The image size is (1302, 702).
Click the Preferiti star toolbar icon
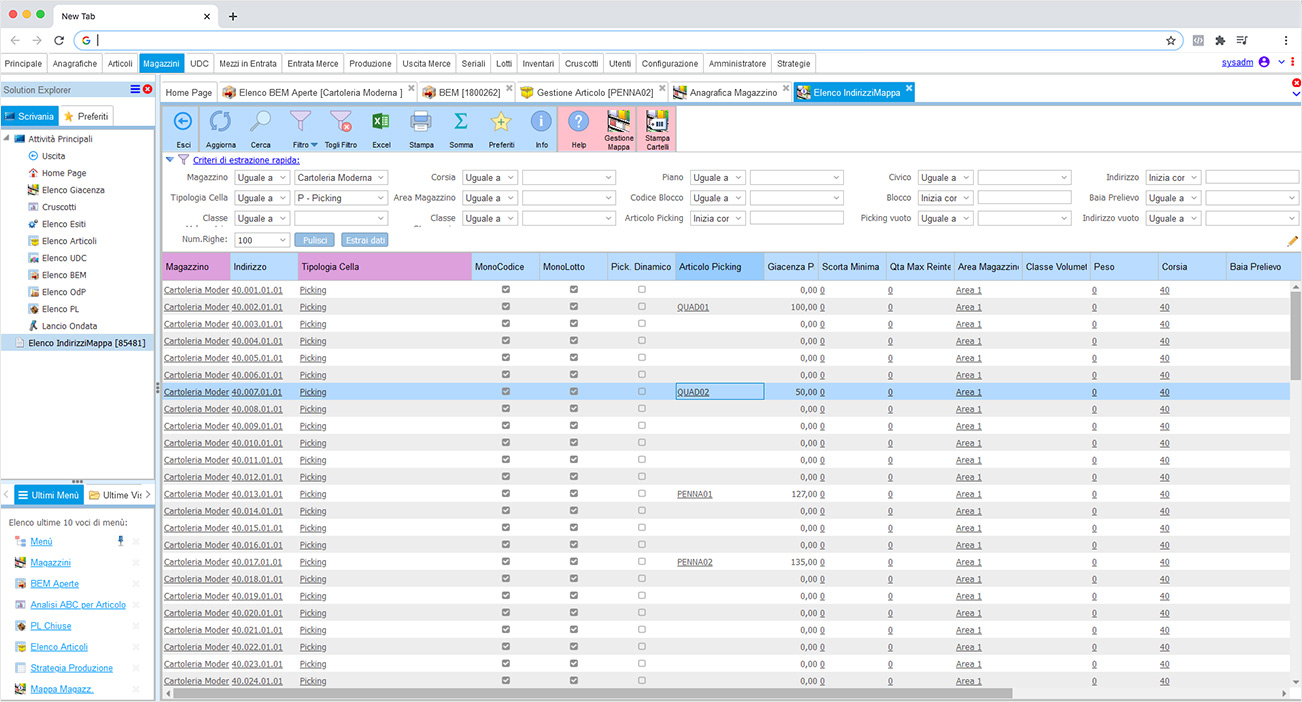[x=501, y=121]
